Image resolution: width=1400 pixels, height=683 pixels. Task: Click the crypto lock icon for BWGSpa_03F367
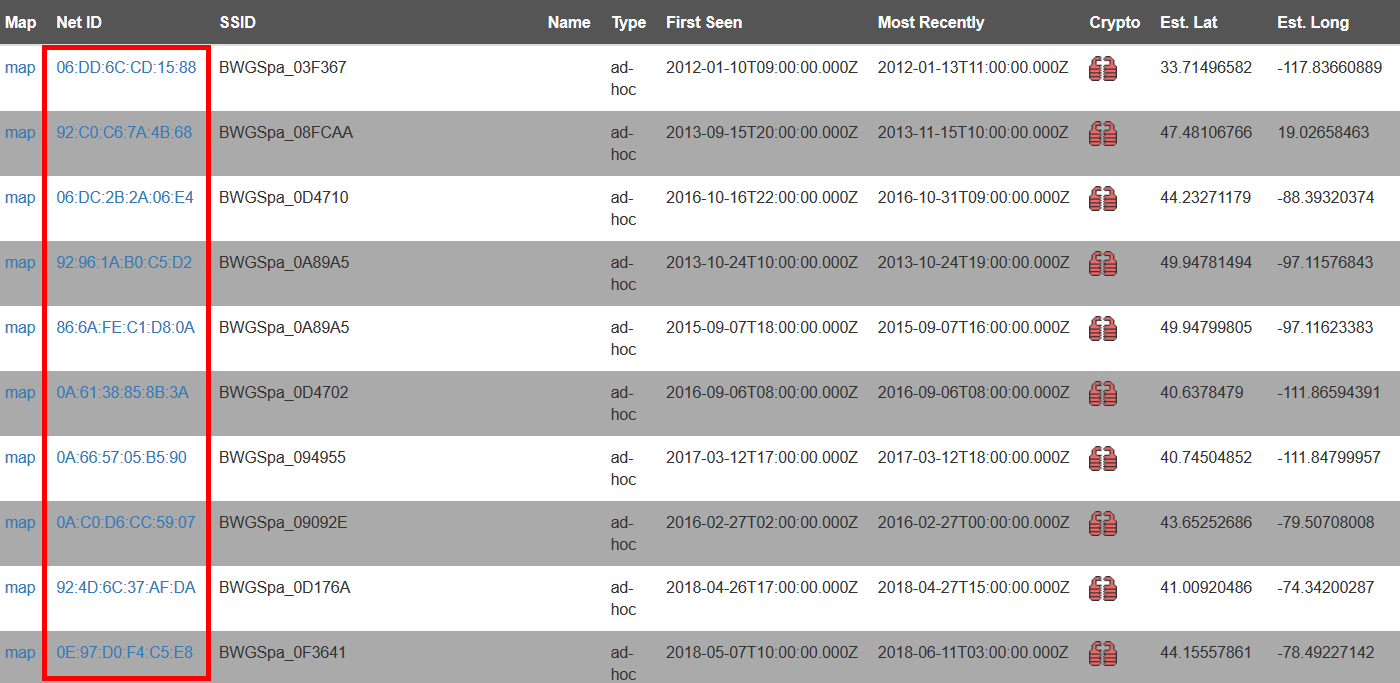pyautogui.click(x=1102, y=69)
